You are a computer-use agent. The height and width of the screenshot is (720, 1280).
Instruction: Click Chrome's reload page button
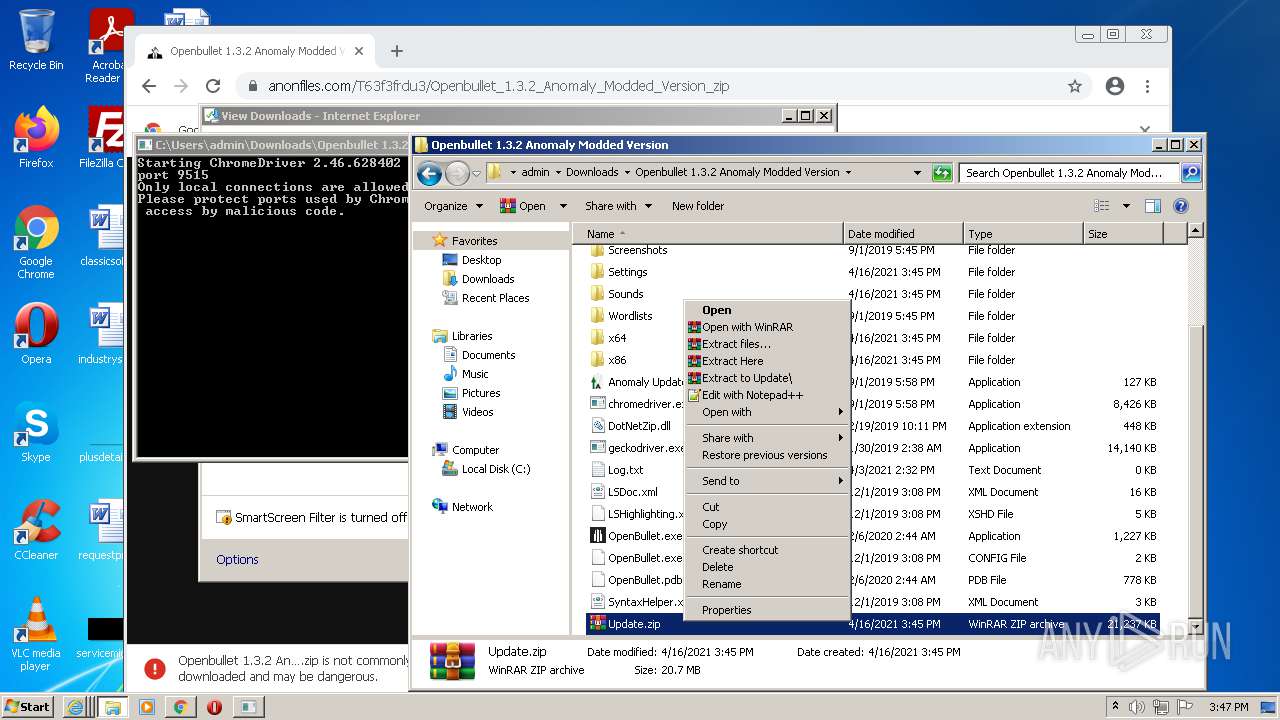pos(212,86)
